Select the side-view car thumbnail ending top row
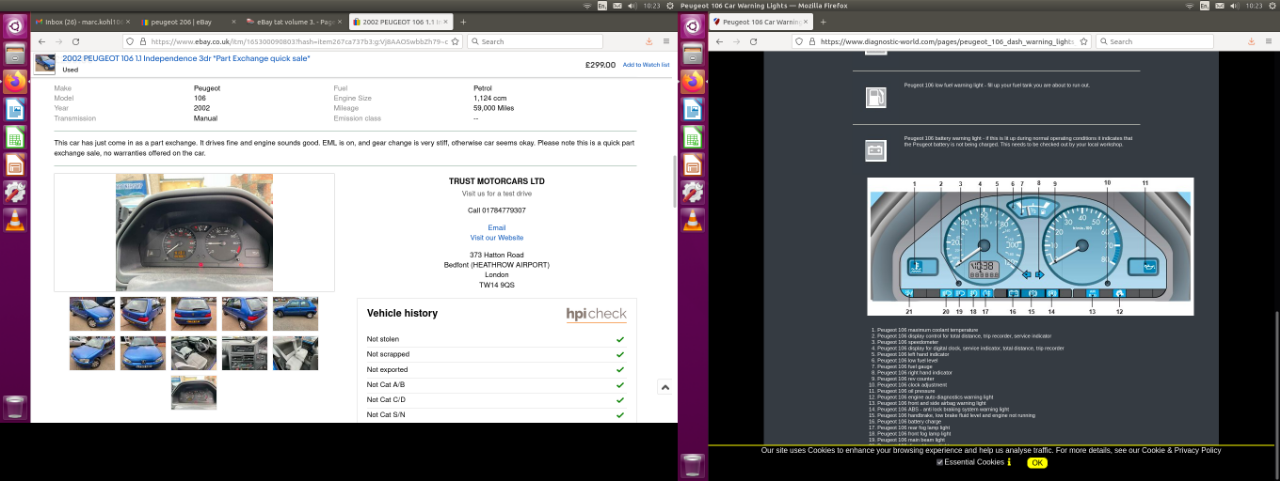1280x481 pixels. click(295, 314)
